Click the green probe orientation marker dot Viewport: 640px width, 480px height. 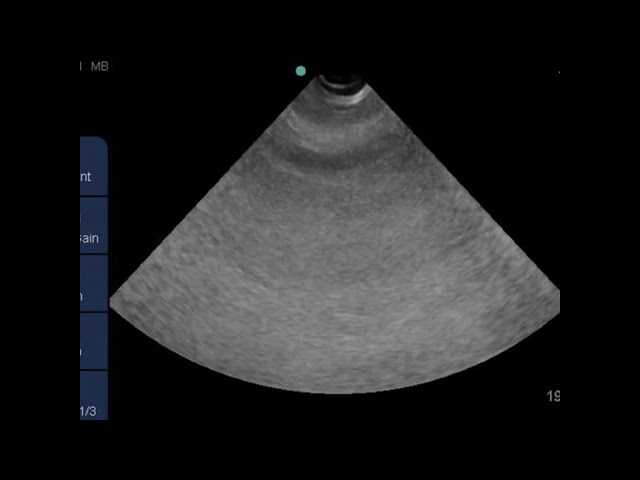[301, 71]
